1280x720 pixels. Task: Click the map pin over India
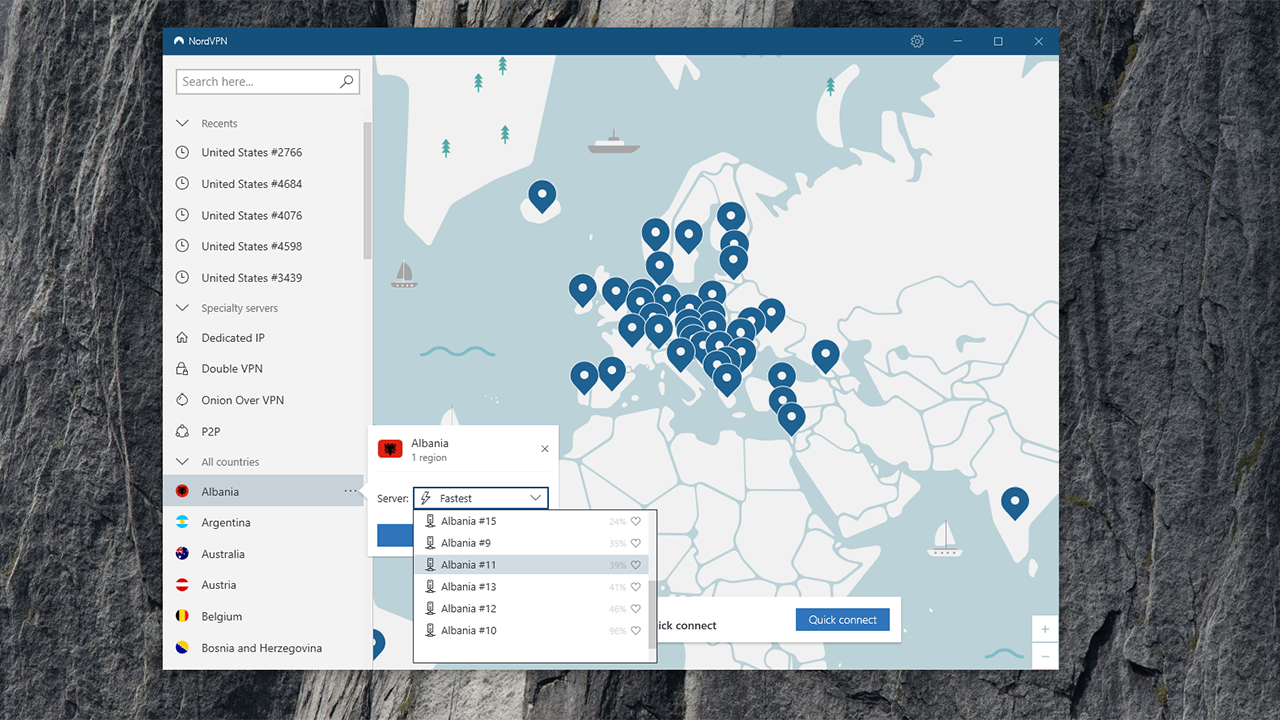(1015, 502)
